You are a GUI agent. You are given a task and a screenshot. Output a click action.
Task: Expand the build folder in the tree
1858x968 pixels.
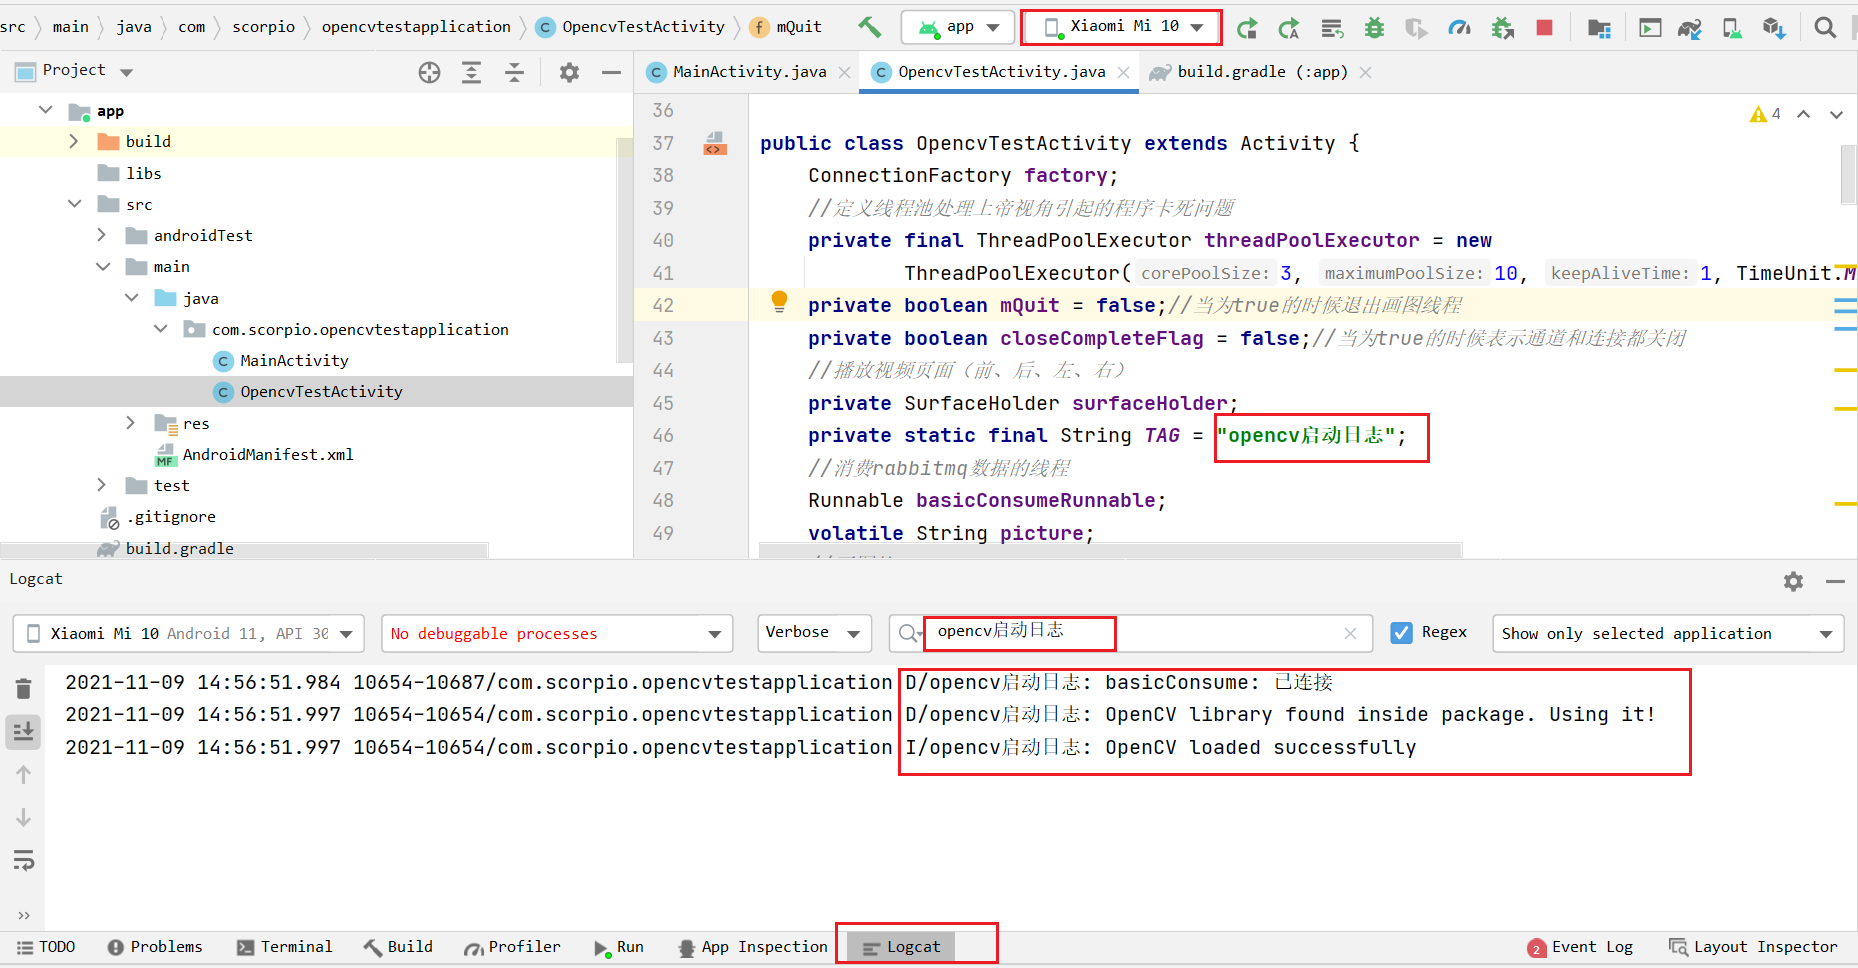tap(73, 142)
